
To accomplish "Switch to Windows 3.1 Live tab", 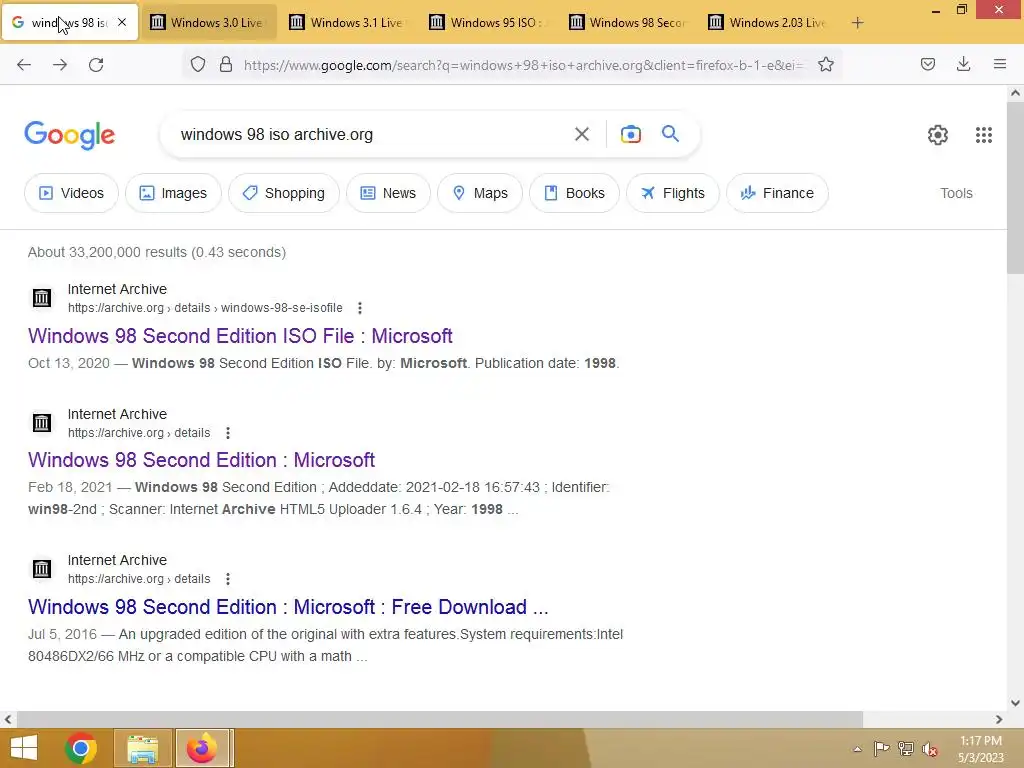I will pos(348,23).
